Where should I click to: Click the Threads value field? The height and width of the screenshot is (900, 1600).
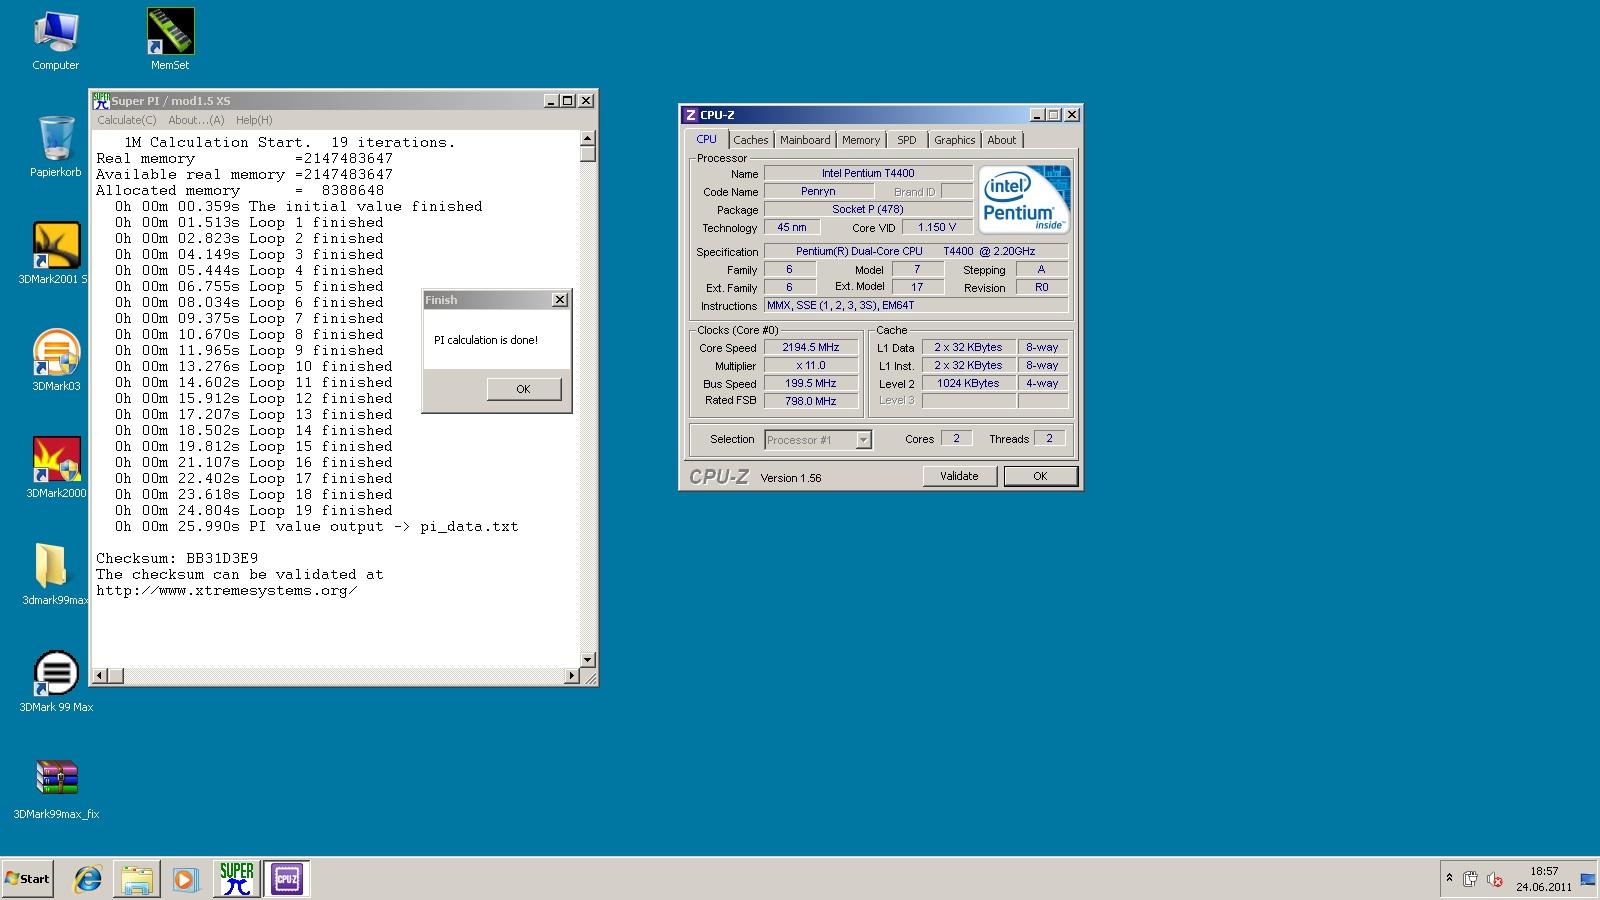(1049, 438)
